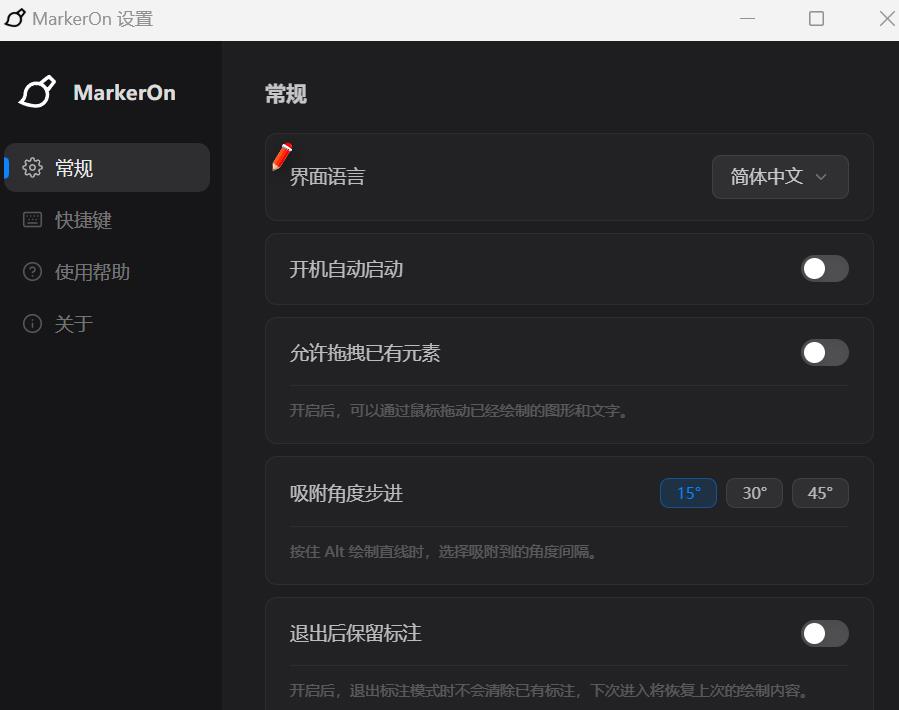Go to the 关于 page

click(107, 323)
